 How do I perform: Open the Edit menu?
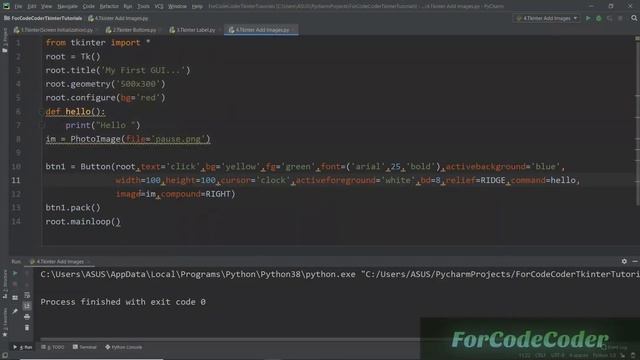click(x=32, y=7)
